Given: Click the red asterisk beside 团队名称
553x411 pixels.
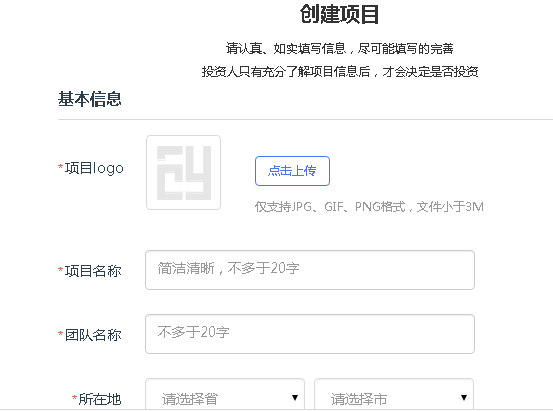Looking at the screenshot, I should (60, 333).
